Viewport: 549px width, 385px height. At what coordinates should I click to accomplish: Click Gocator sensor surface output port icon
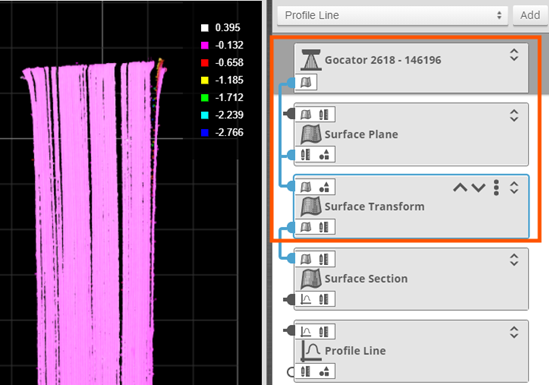coord(306,83)
